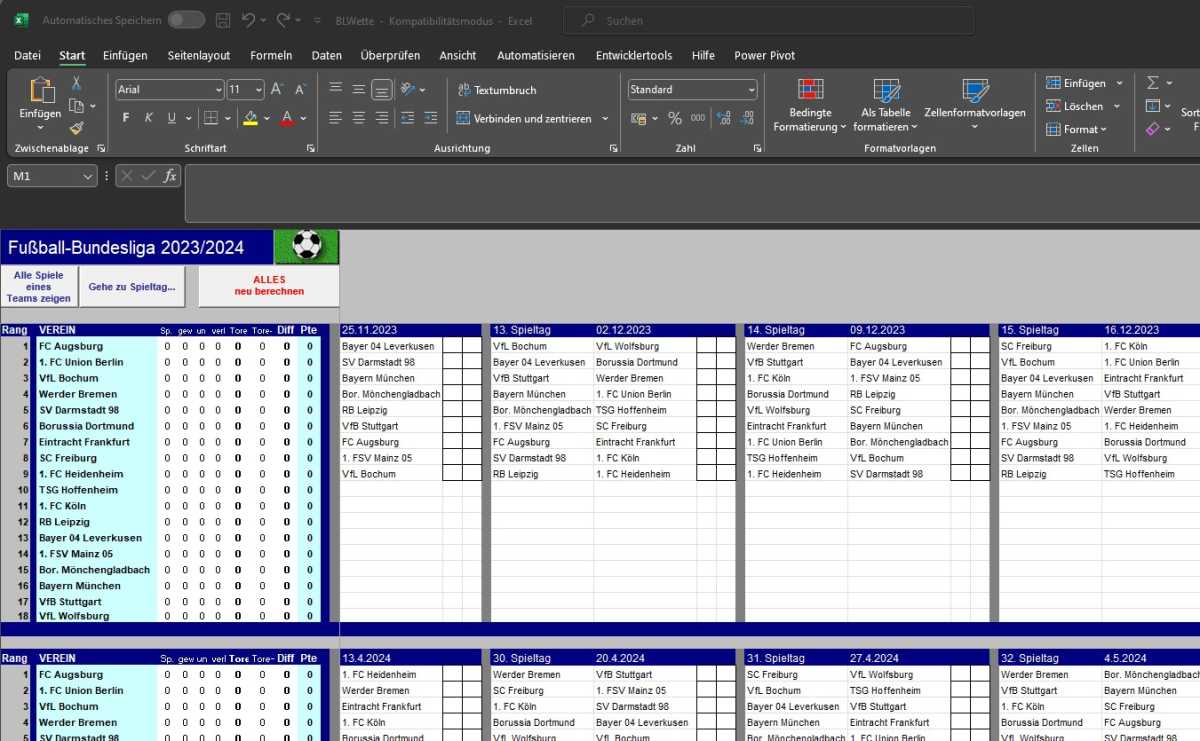1200x741 pixels.
Task: Click Verbinden und zentrieren button
Action: tap(524, 118)
